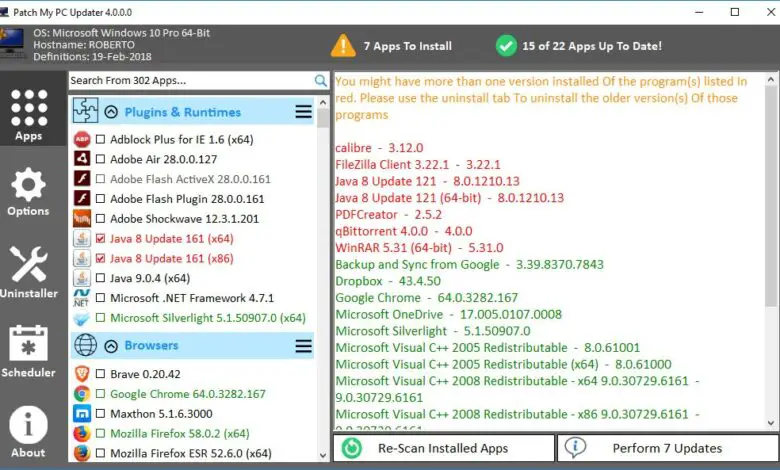Click the Plugins & Runtimes puzzle icon
The height and width of the screenshot is (470, 780).
pyautogui.click(x=85, y=110)
